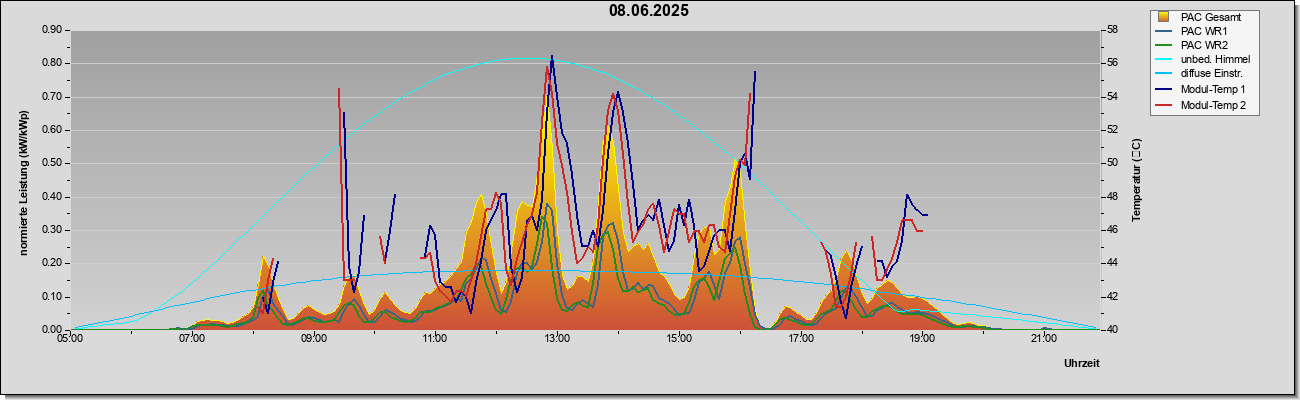This screenshot has height=400, width=1300.
Task: Click the 13:00 label on time axis
Action: pos(557,338)
